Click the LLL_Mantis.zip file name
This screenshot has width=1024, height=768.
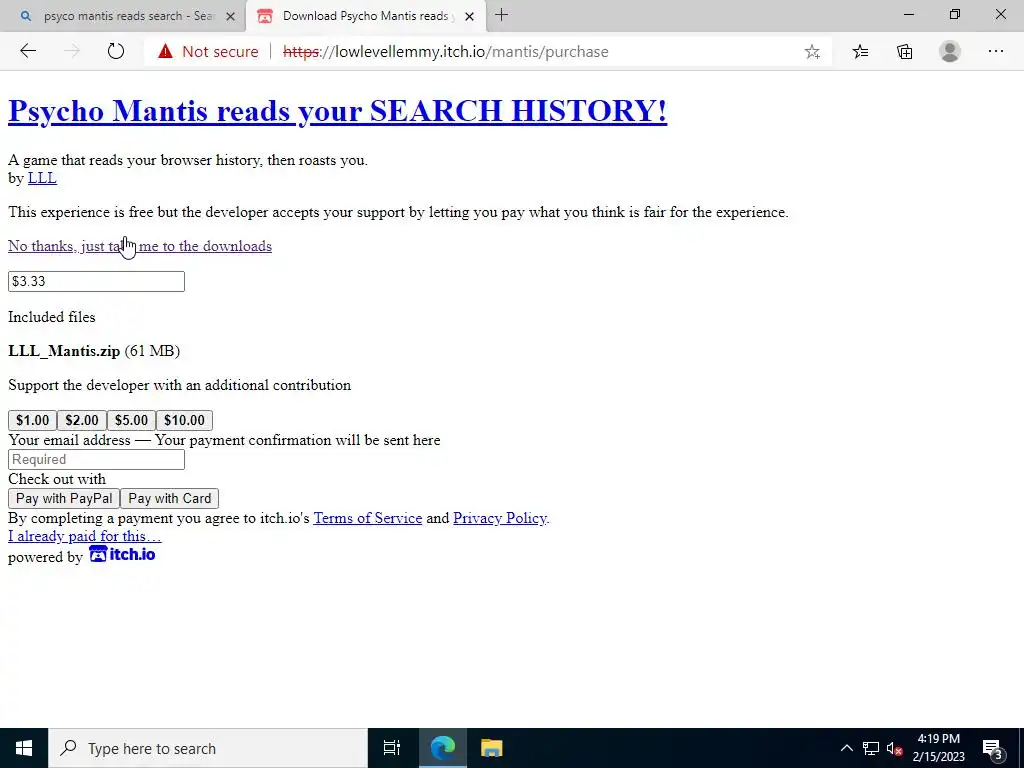[x=64, y=351]
